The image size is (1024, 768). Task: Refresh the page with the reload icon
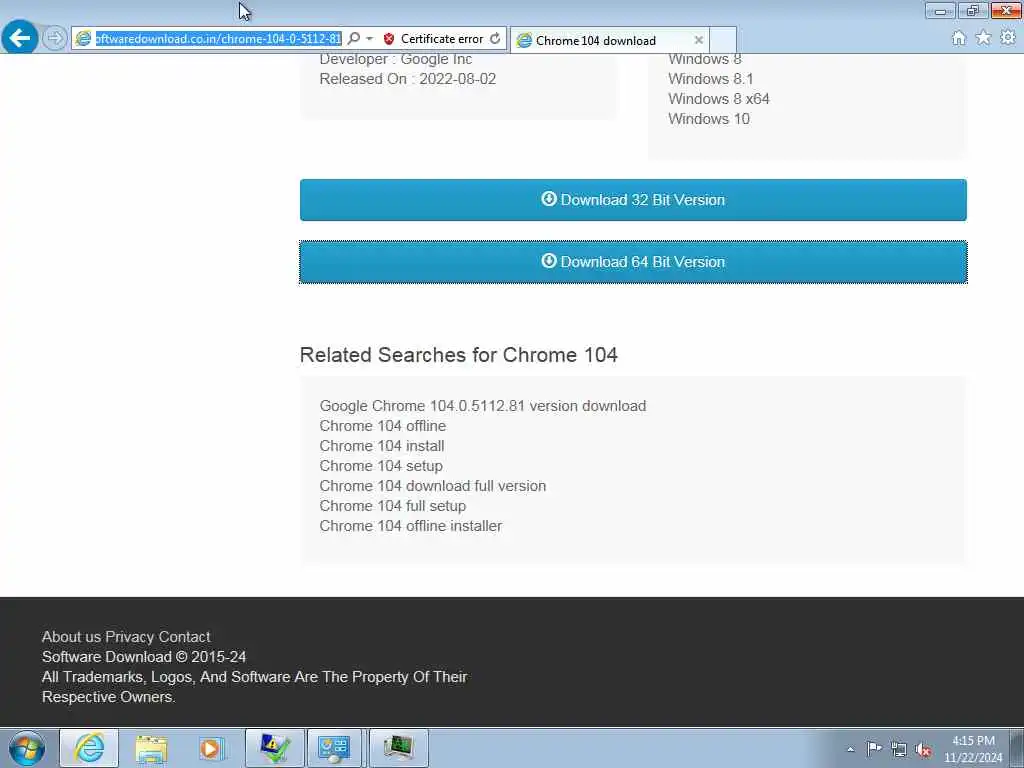click(x=495, y=39)
